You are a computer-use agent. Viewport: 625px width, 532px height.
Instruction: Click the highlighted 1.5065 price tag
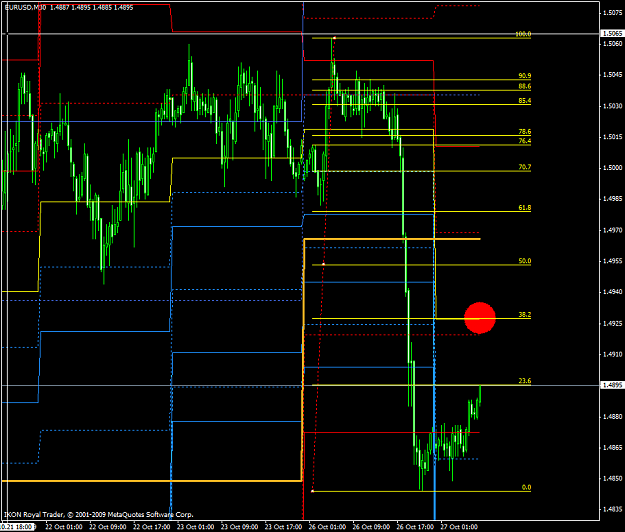tap(612, 33)
